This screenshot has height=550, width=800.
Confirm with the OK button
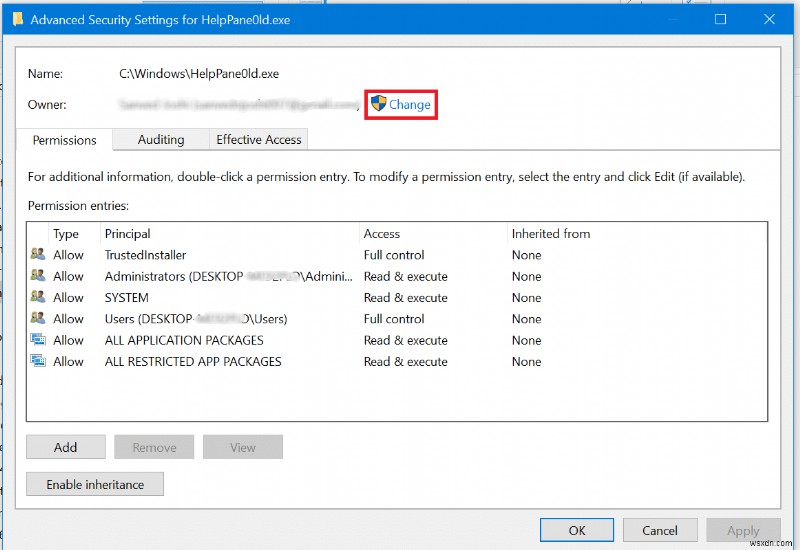tap(577, 530)
